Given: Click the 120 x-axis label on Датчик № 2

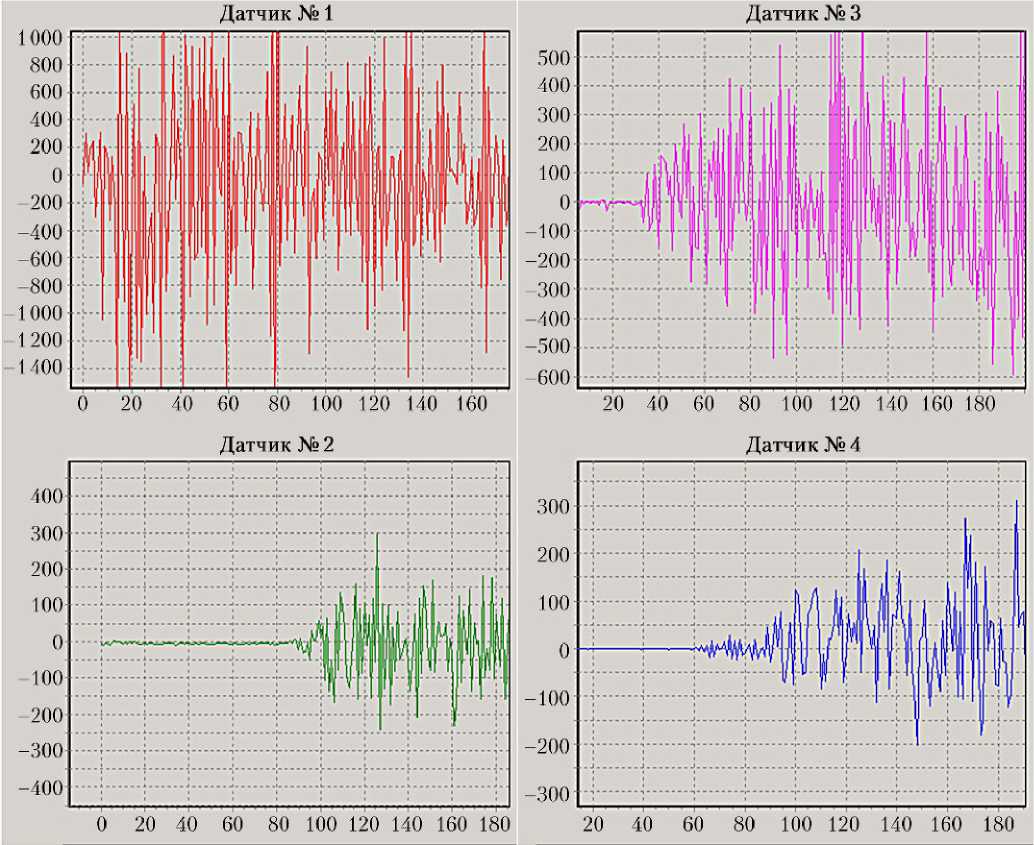Looking at the screenshot, I should click(365, 824).
